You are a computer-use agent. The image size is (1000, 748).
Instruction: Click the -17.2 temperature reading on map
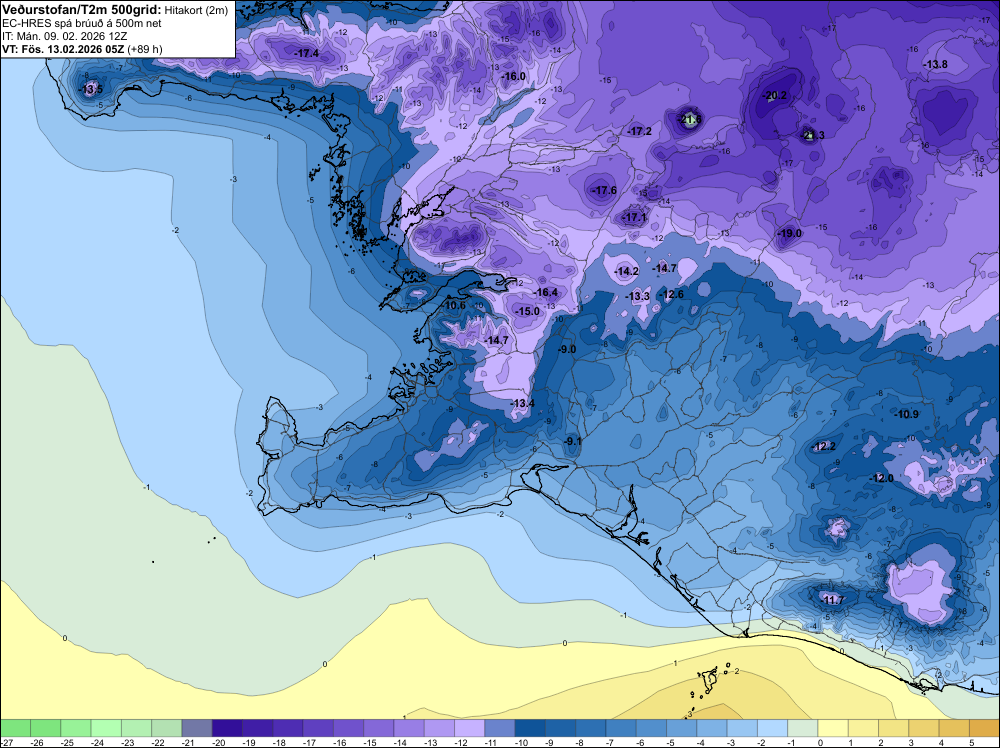click(640, 131)
